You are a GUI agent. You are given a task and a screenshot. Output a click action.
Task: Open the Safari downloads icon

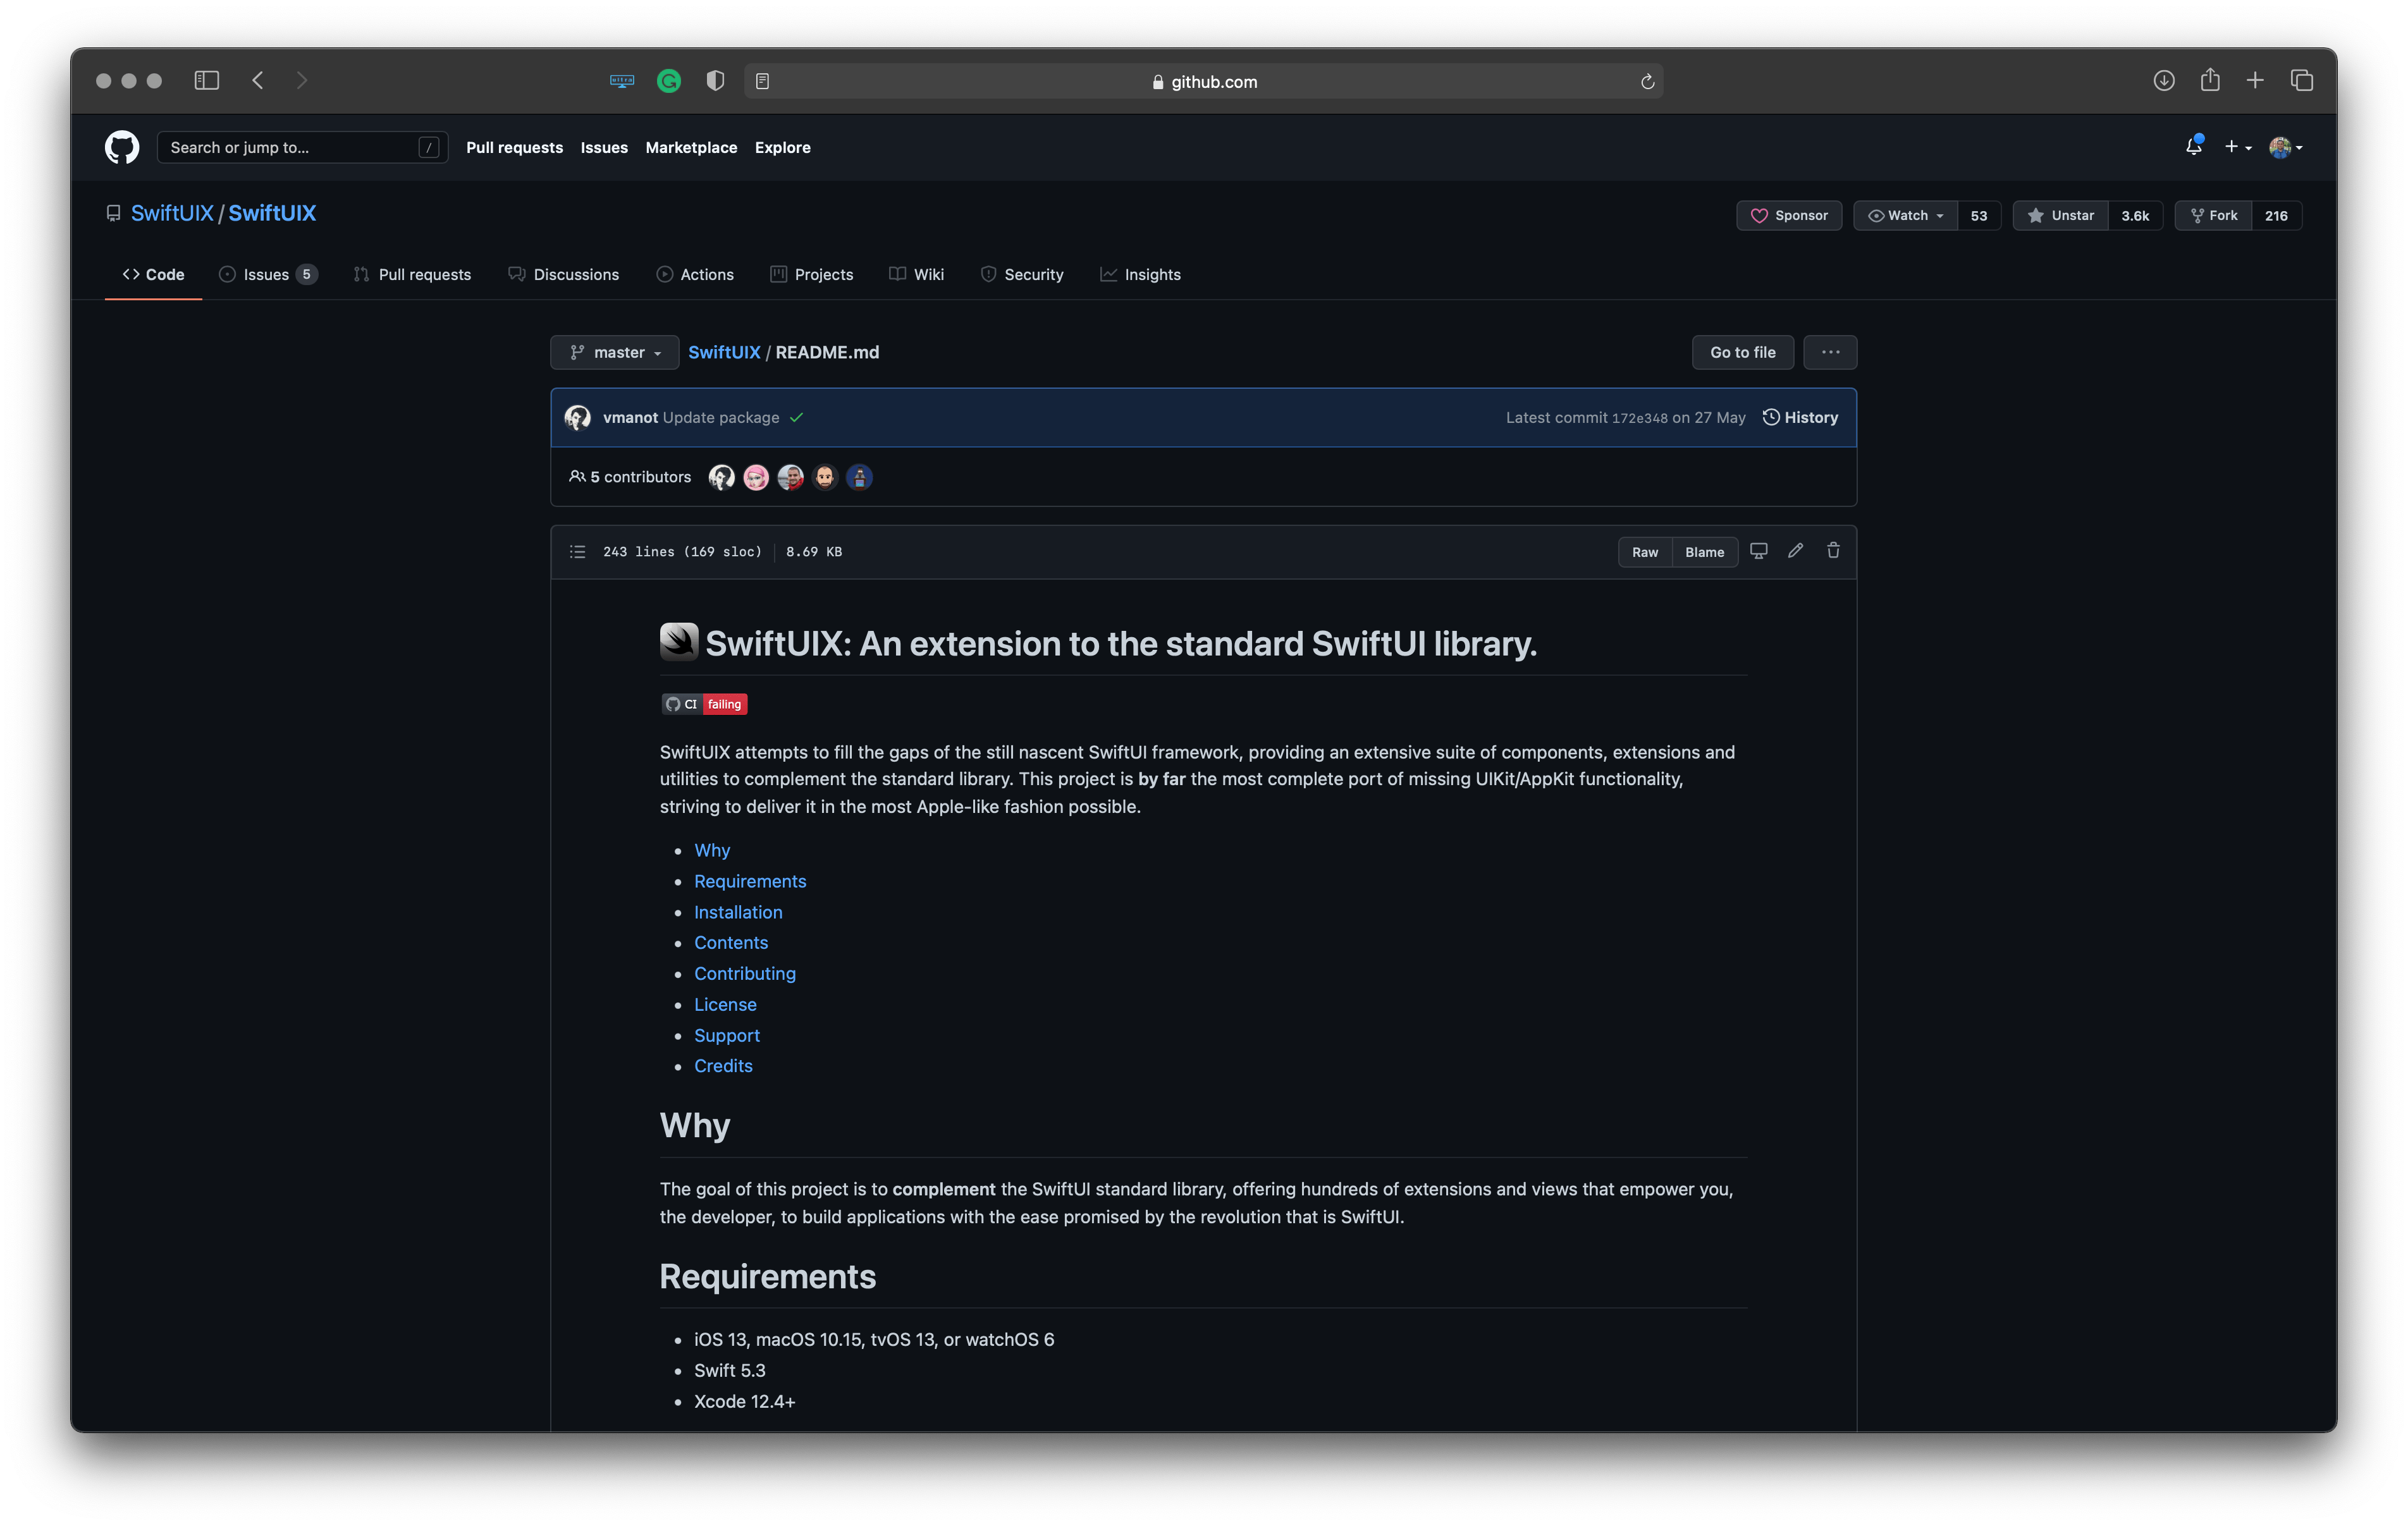[x=2163, y=81]
